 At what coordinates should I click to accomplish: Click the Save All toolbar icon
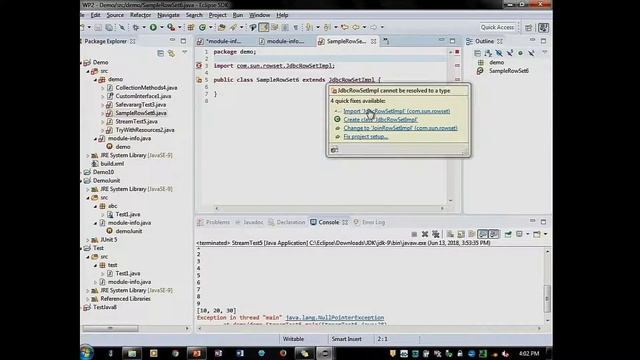[109, 27]
